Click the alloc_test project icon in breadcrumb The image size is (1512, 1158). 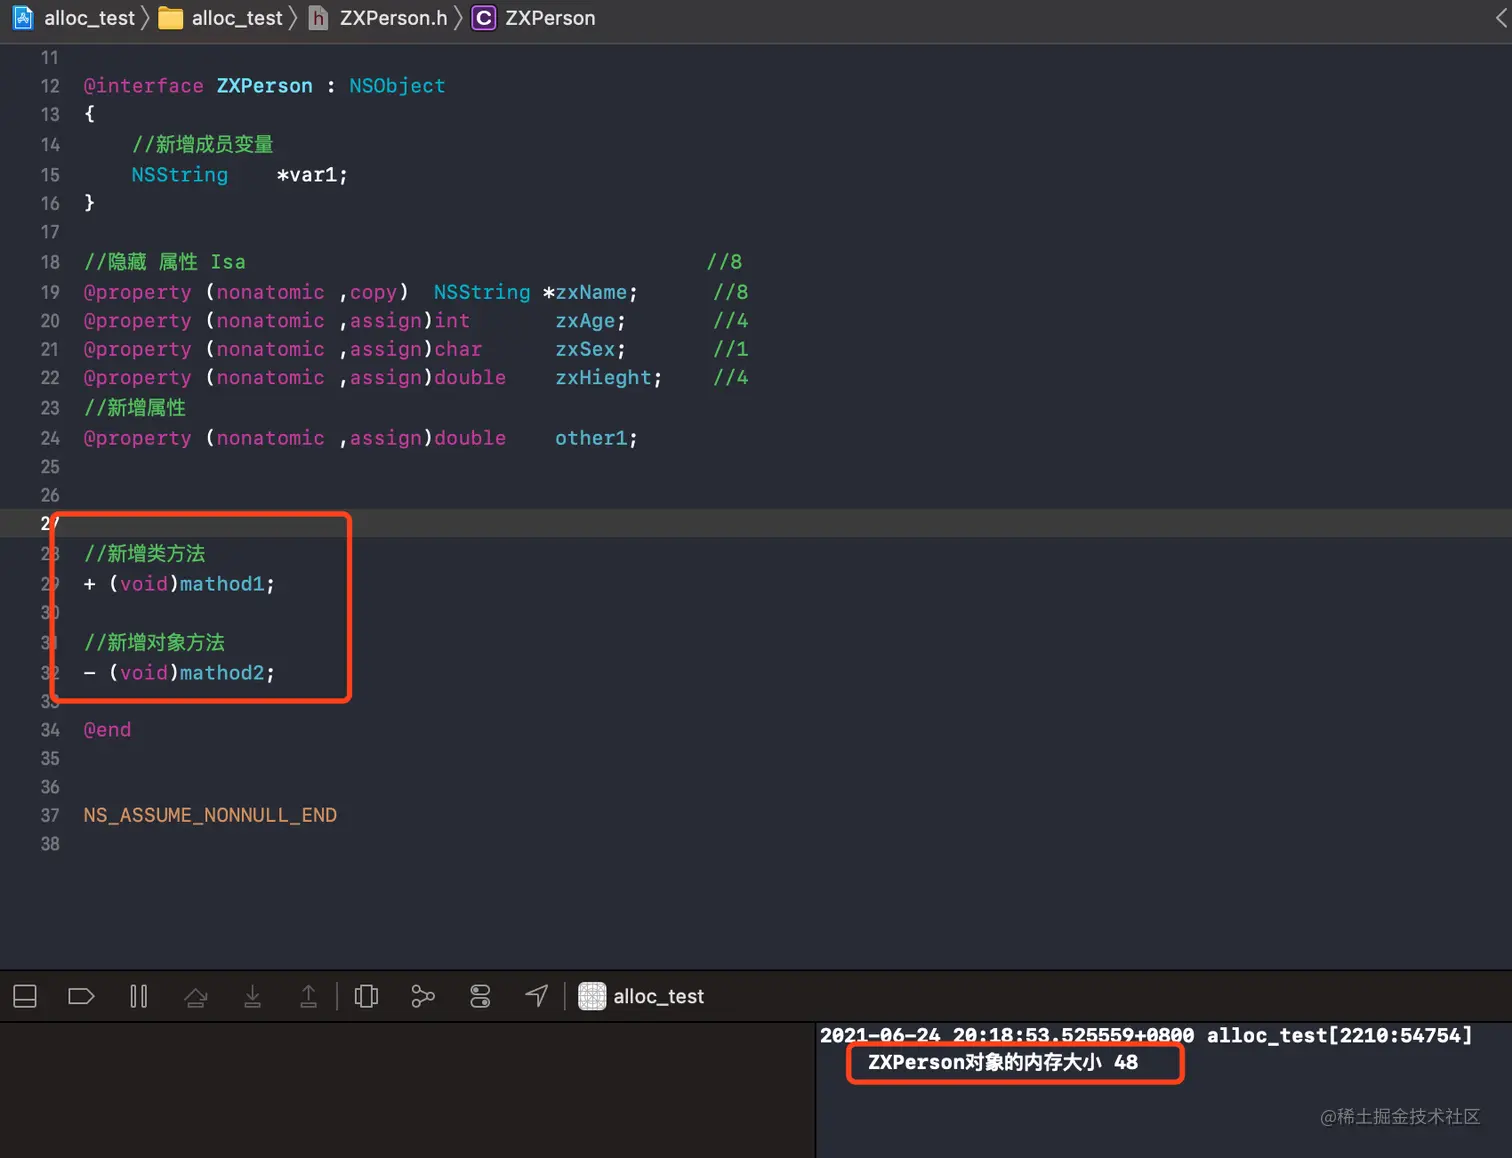click(x=22, y=17)
